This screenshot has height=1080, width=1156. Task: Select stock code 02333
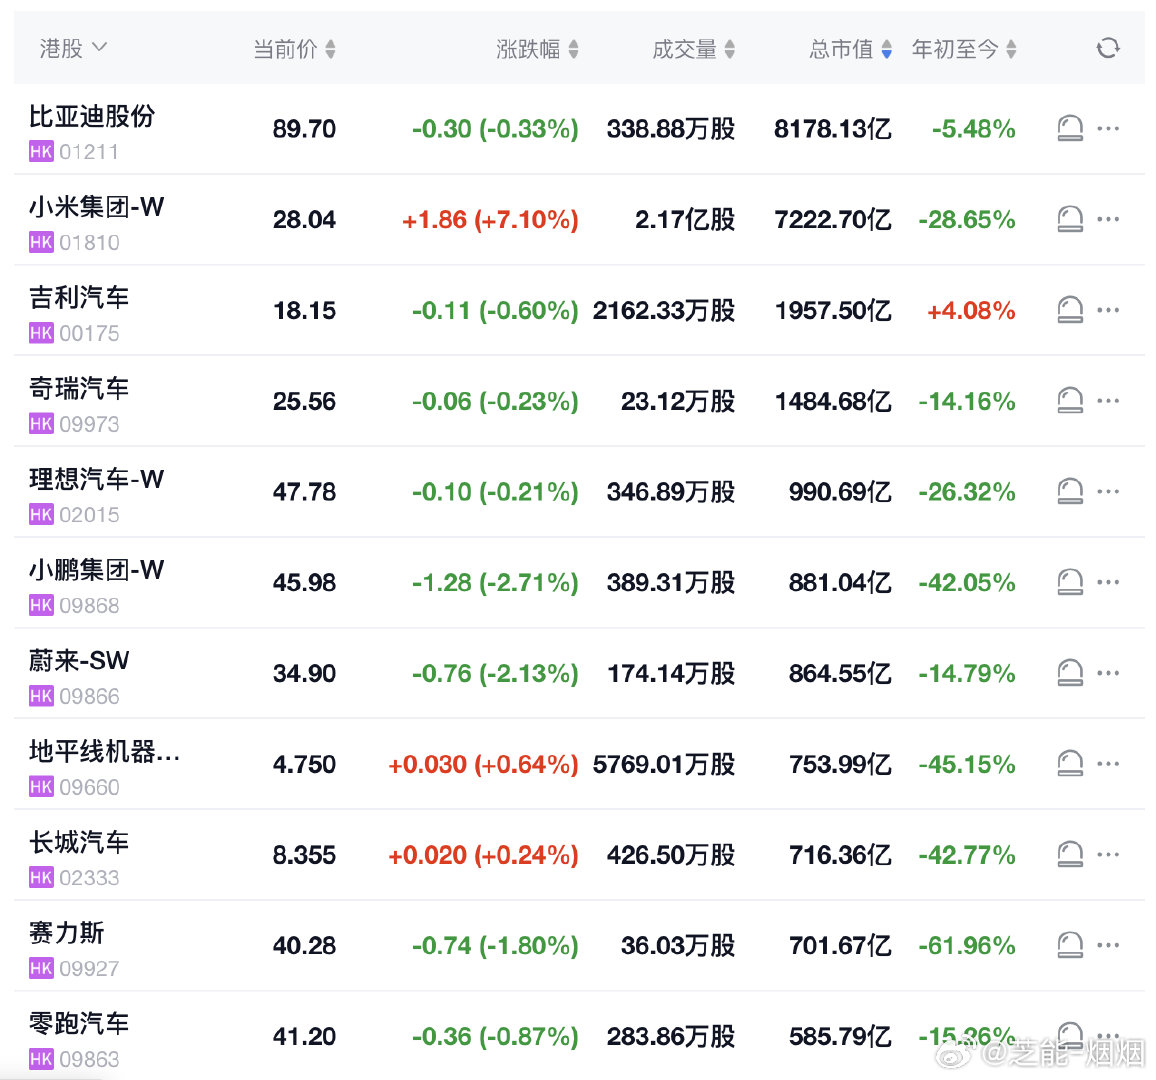(x=89, y=878)
